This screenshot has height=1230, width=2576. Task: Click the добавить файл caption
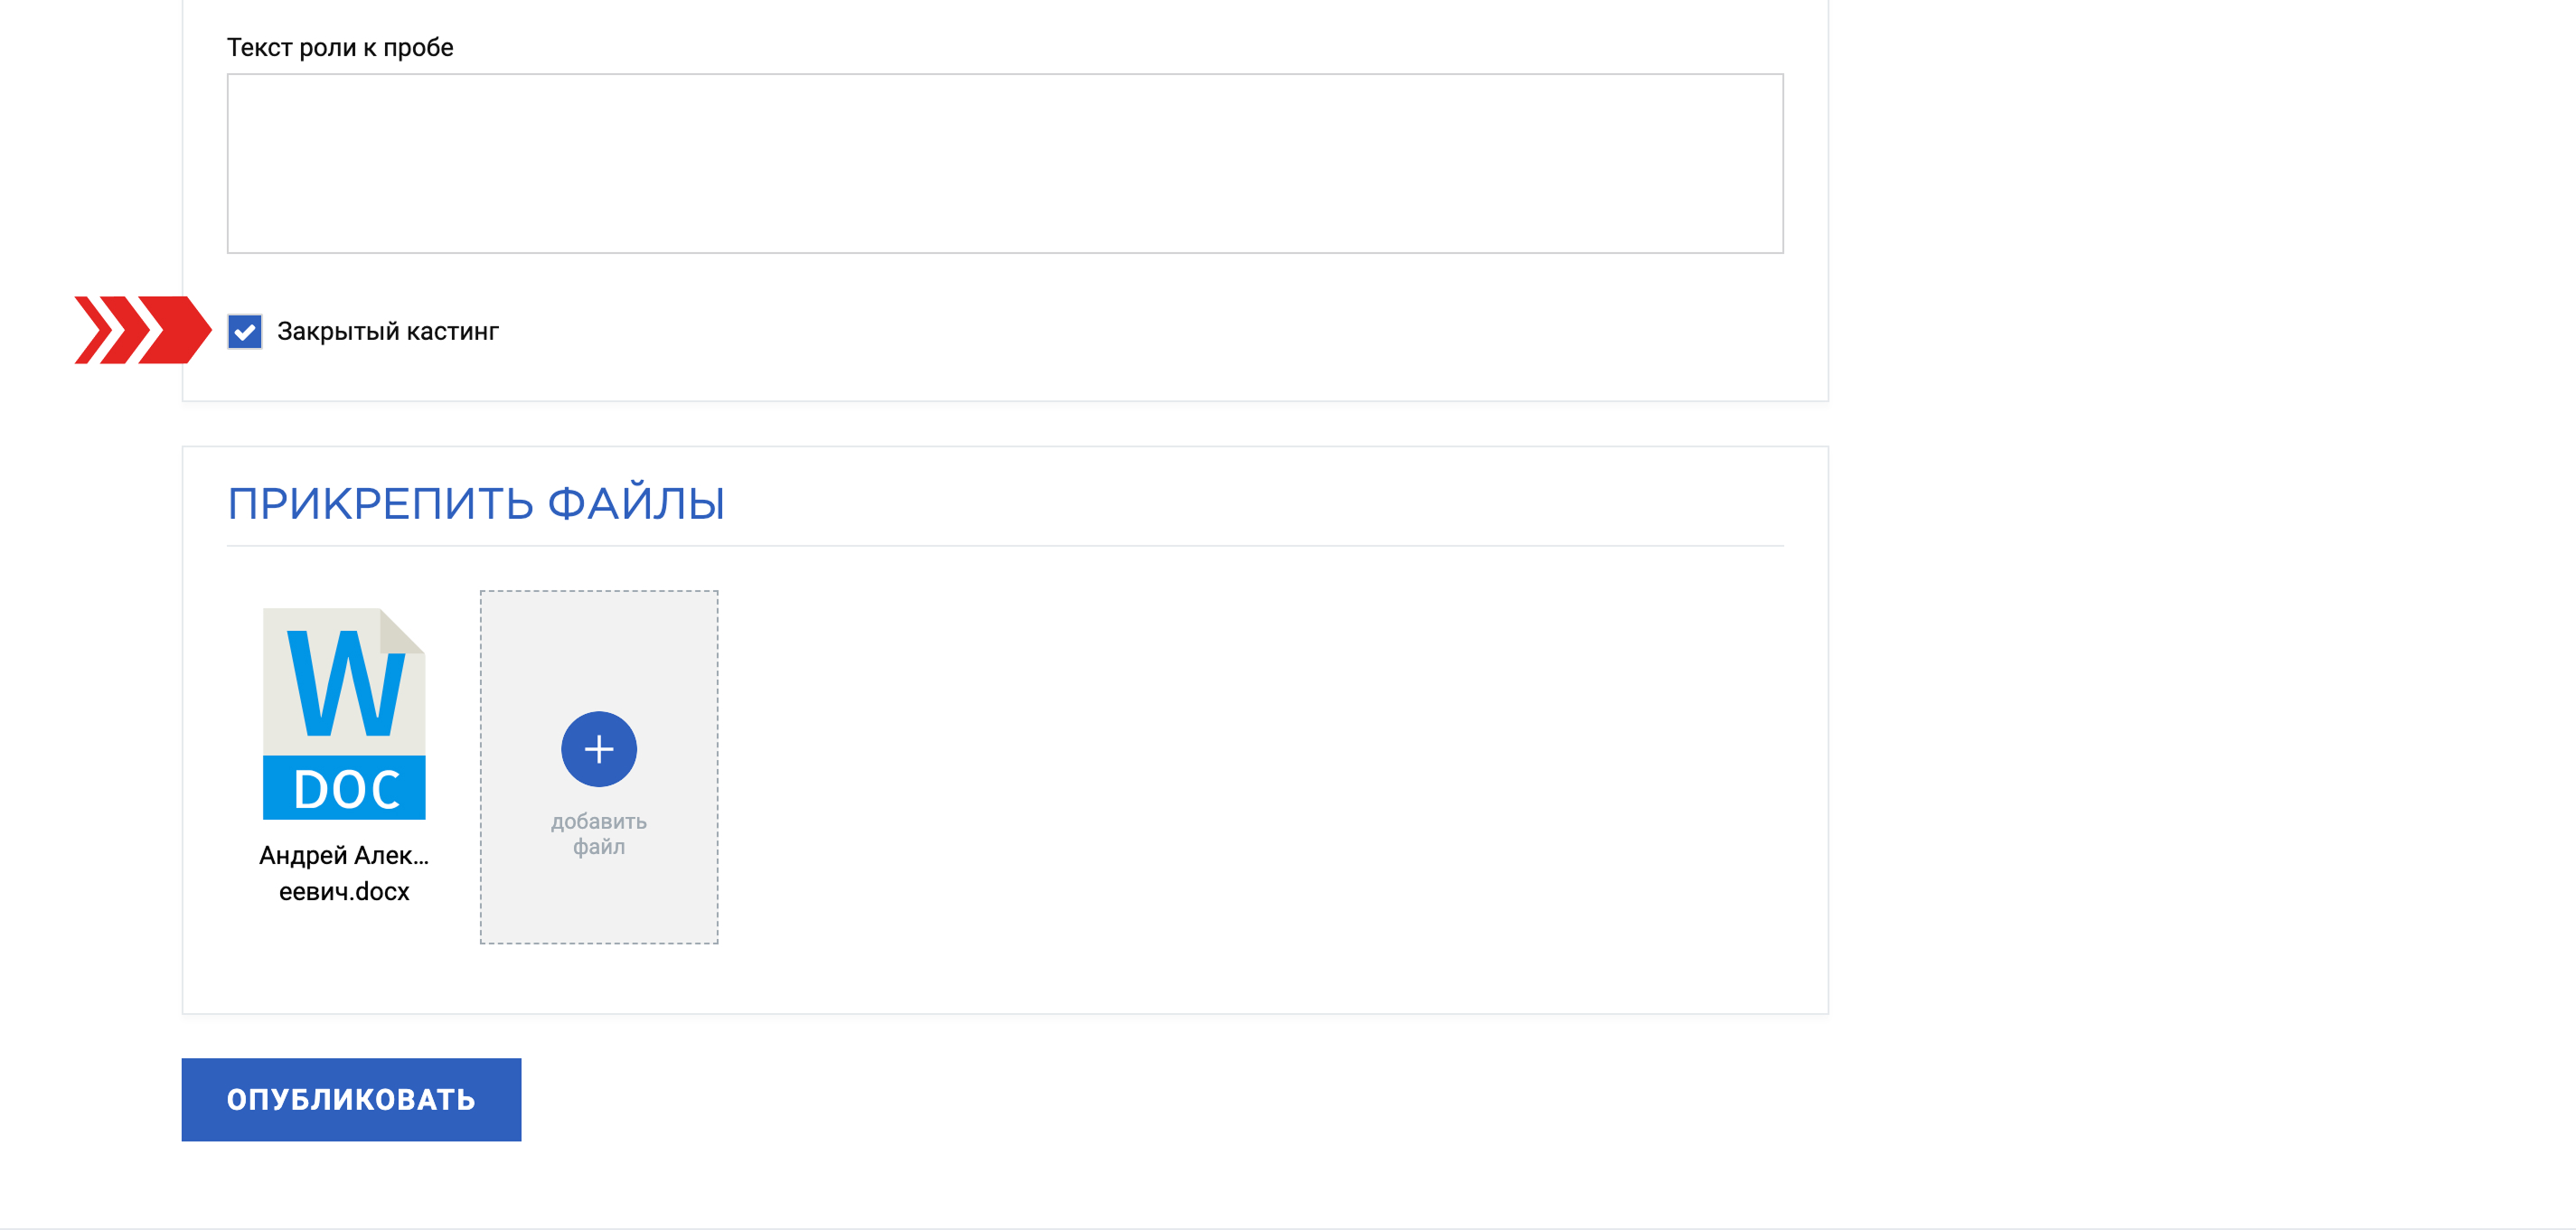point(599,834)
